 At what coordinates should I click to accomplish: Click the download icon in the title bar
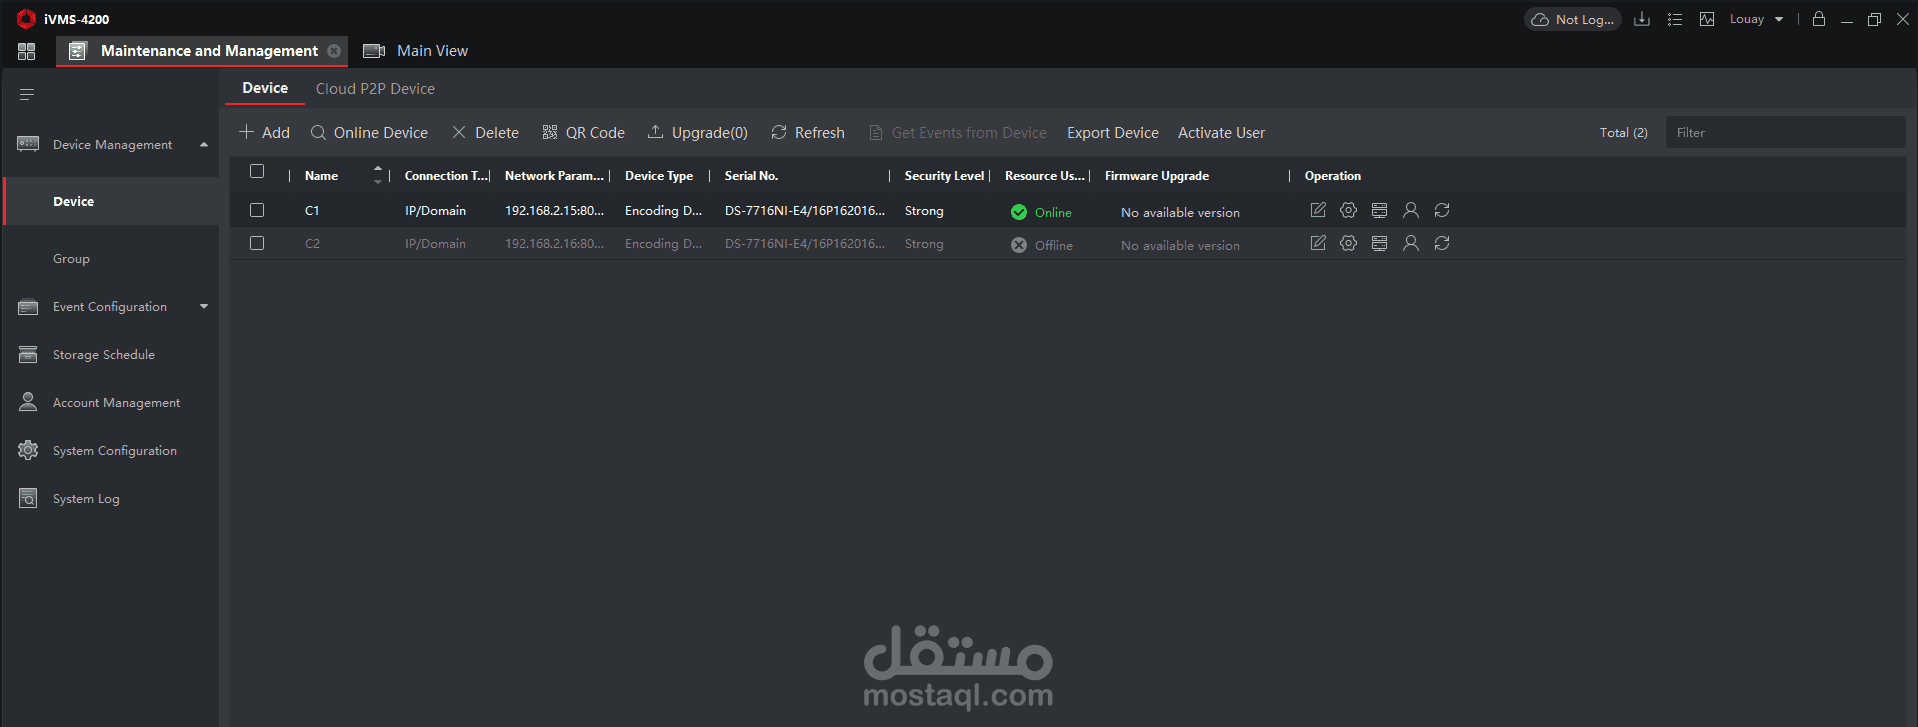[x=1642, y=19]
